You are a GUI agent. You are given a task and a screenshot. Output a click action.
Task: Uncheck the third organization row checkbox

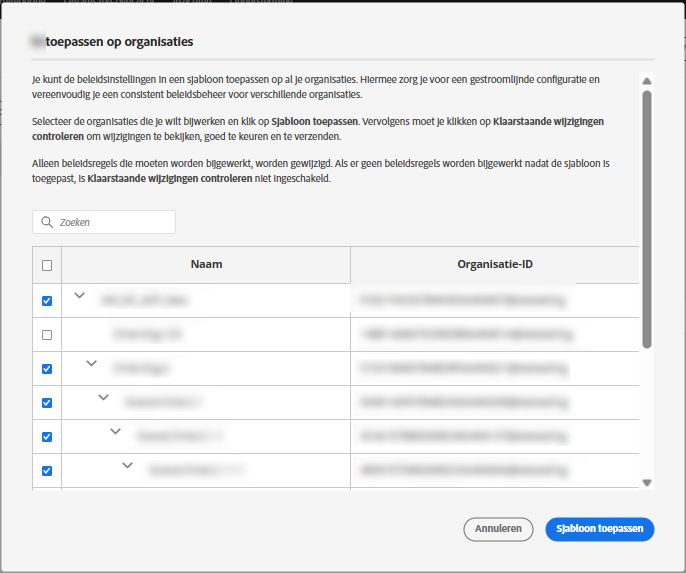point(47,369)
